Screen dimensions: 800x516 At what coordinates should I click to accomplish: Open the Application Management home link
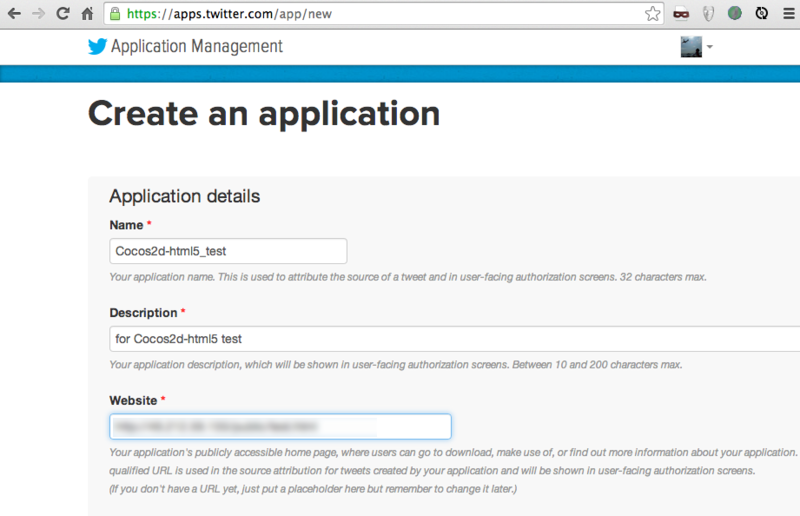(x=196, y=46)
